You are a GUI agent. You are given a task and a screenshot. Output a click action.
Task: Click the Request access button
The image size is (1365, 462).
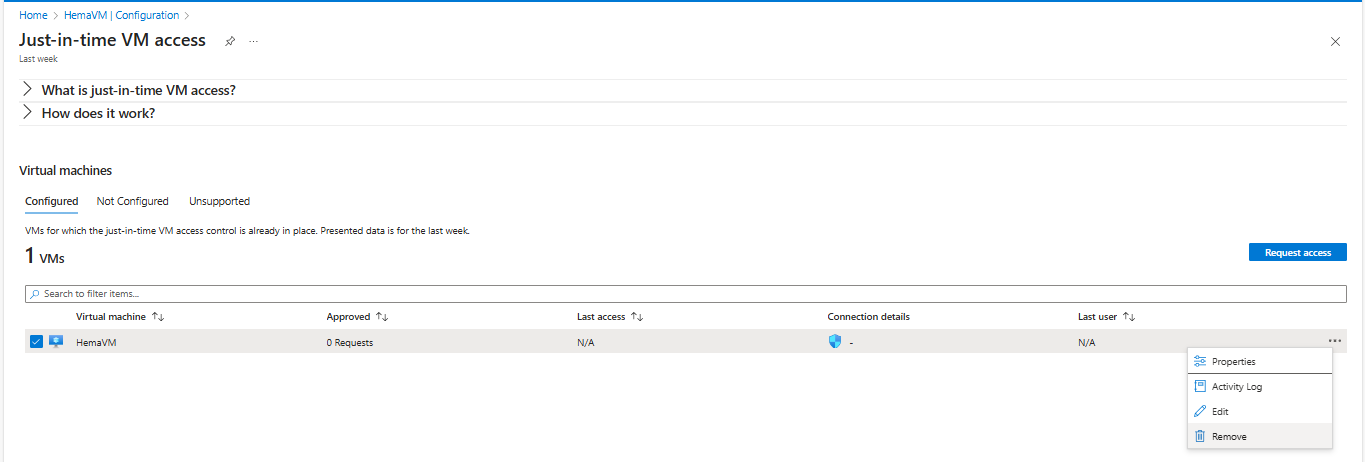point(1298,252)
